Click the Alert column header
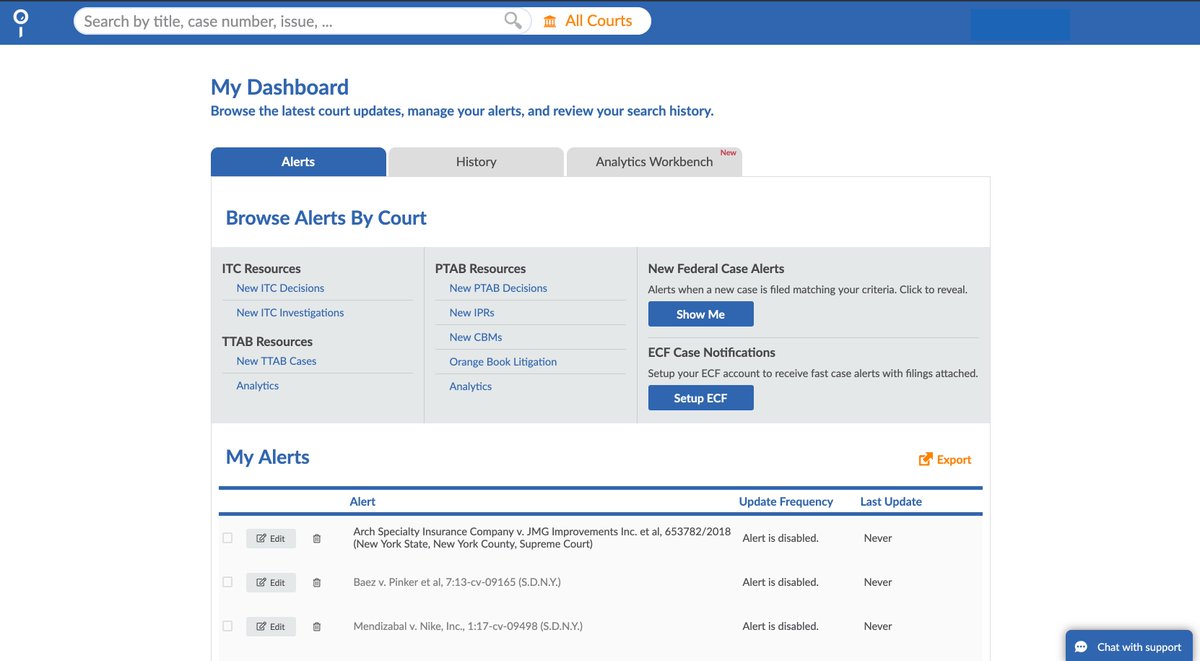The width and height of the screenshot is (1200, 661). tap(363, 501)
